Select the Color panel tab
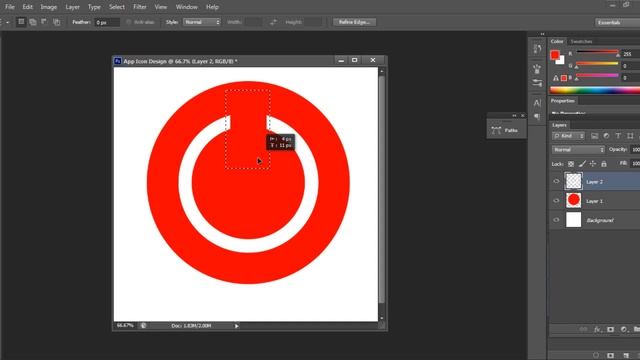 pyautogui.click(x=557, y=42)
